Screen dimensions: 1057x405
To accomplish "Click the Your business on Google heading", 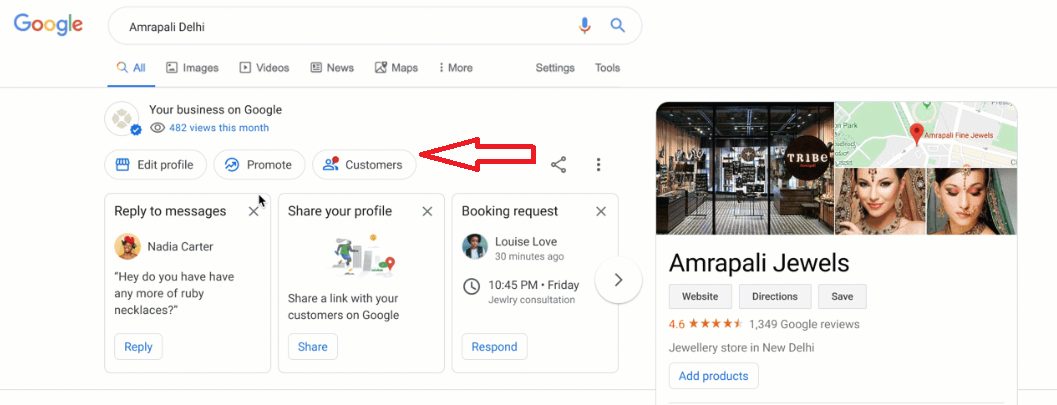I will (215, 110).
